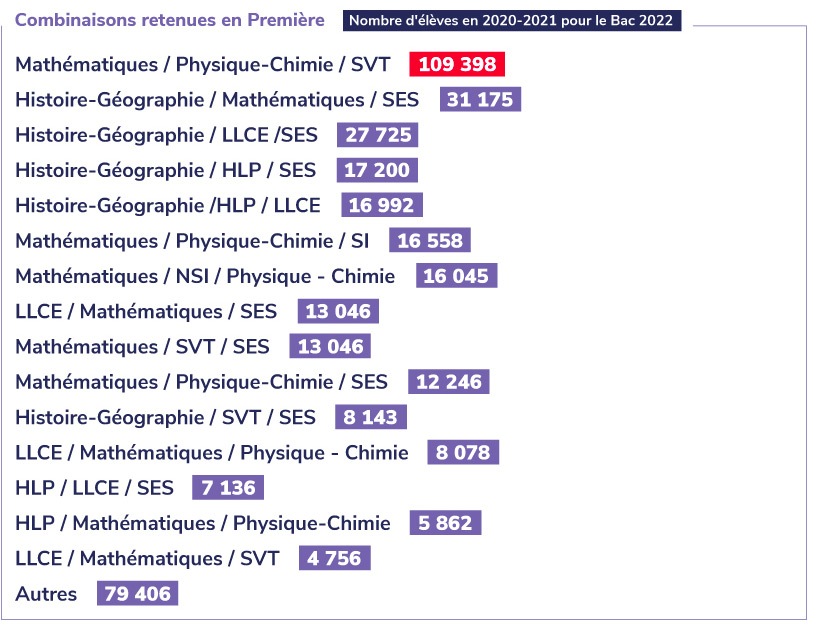
Task: Click the dark "Nombre d'élèves en 2020-2021" header
Action: (x=512, y=21)
